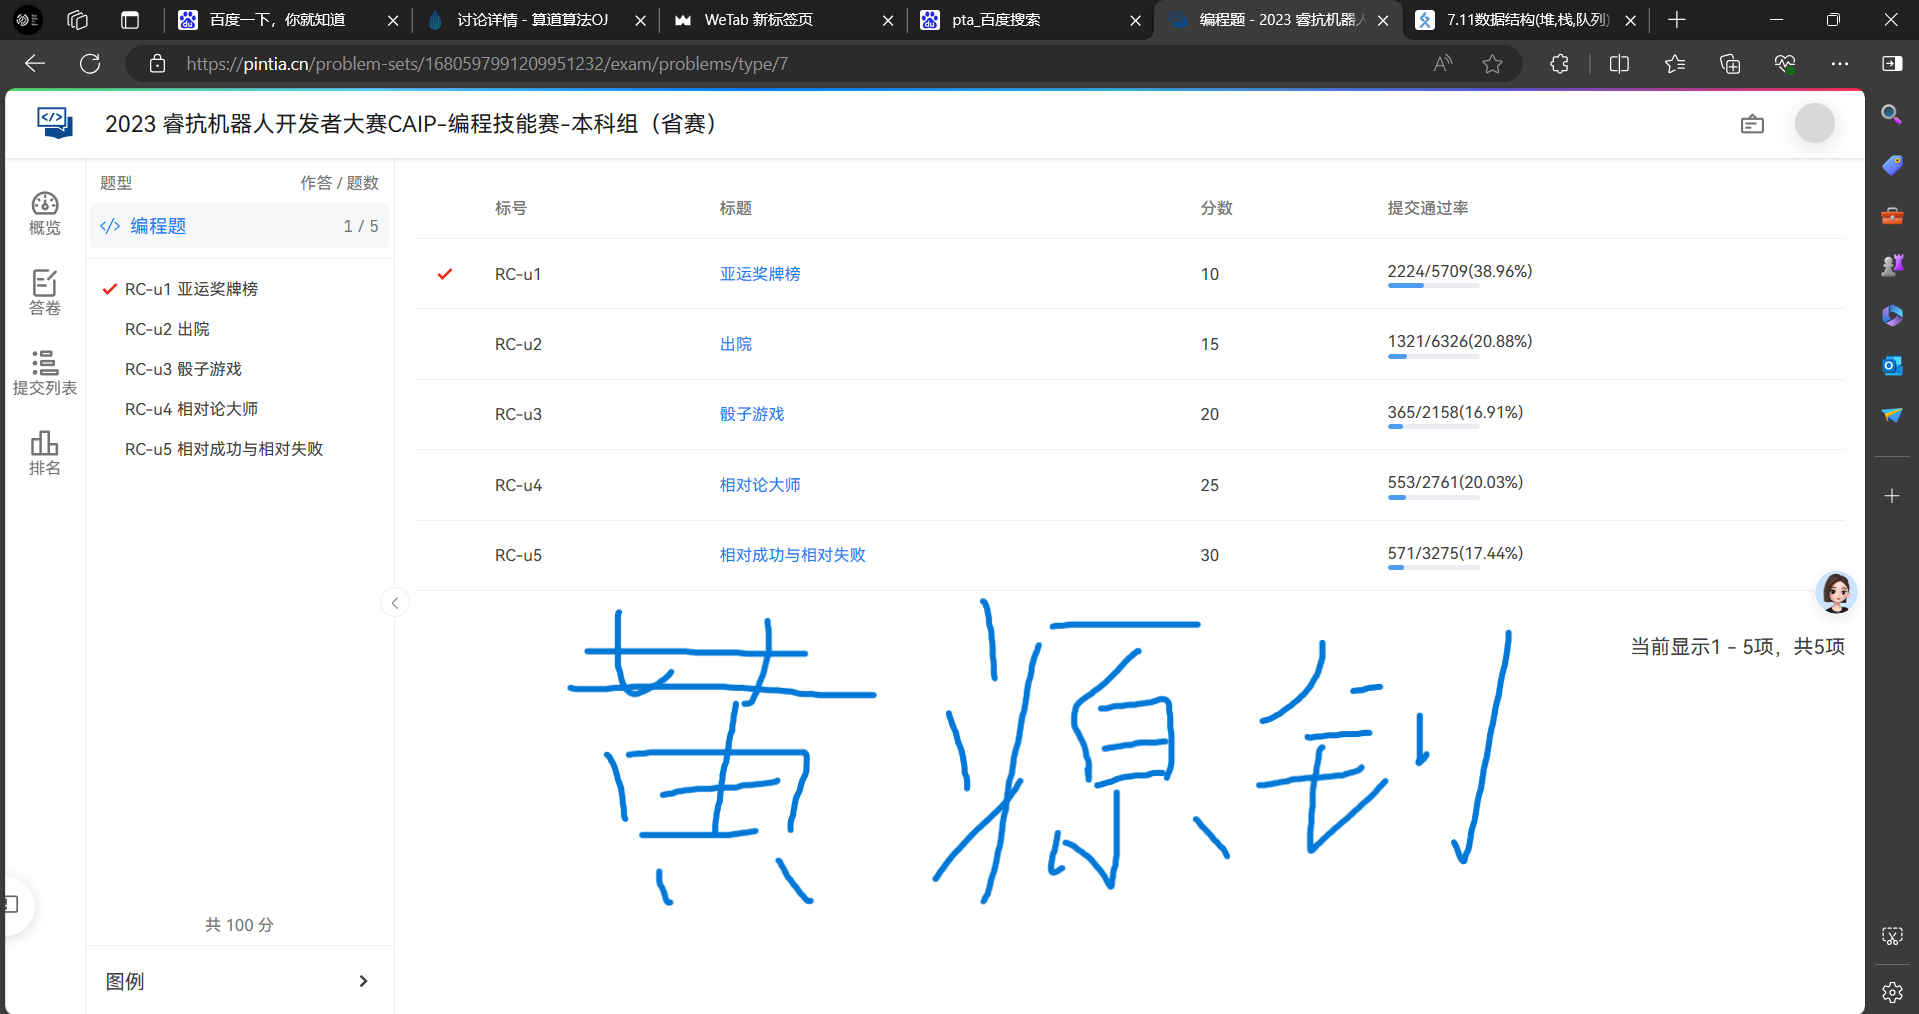Image resolution: width=1919 pixels, height=1014 pixels.
Task: Open the problem set clipboard icon
Action: 1751,124
